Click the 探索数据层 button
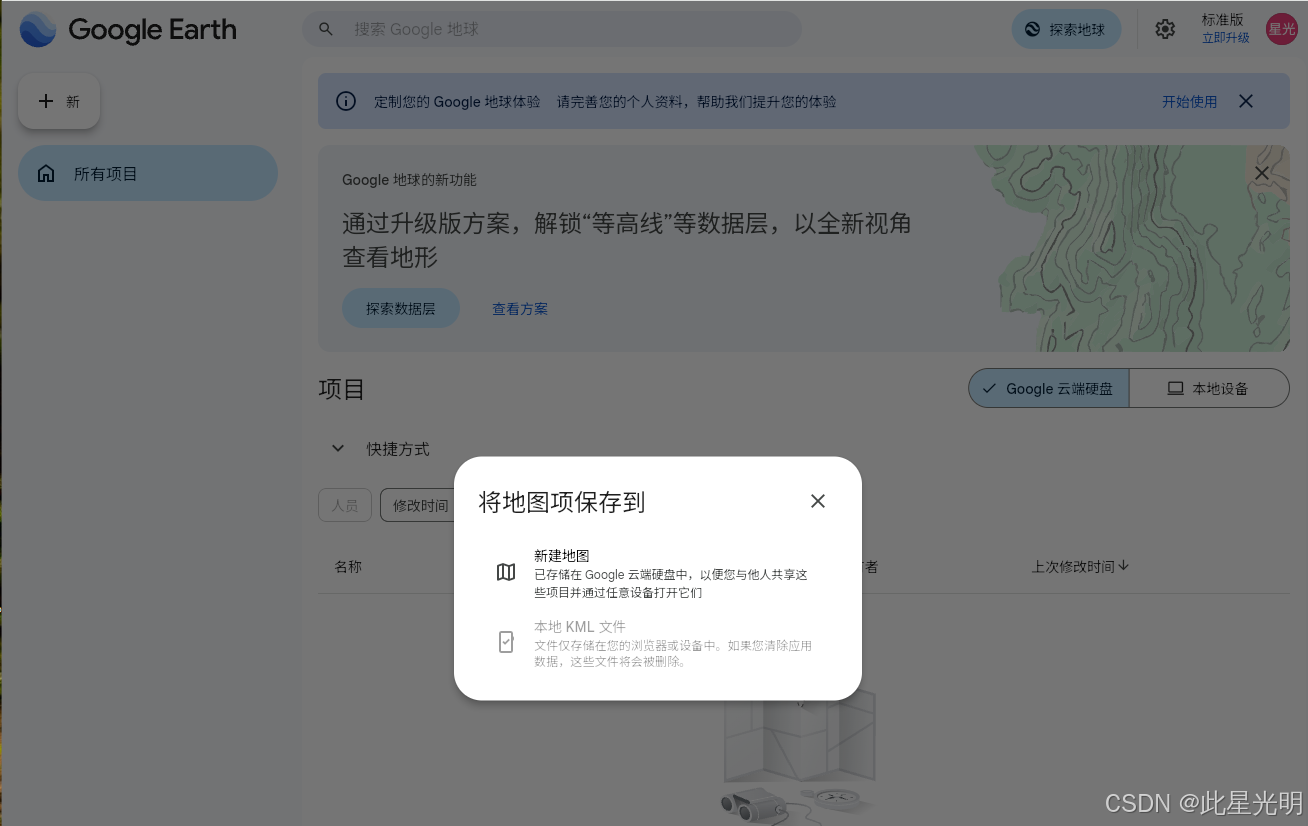The height and width of the screenshot is (826, 1308). pos(400,308)
